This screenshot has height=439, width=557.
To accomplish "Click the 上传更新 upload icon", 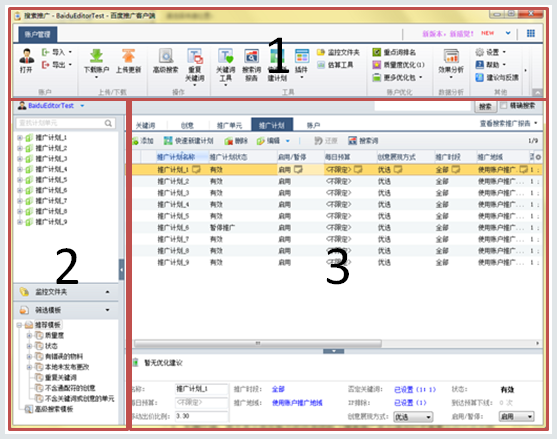I will point(128,56).
